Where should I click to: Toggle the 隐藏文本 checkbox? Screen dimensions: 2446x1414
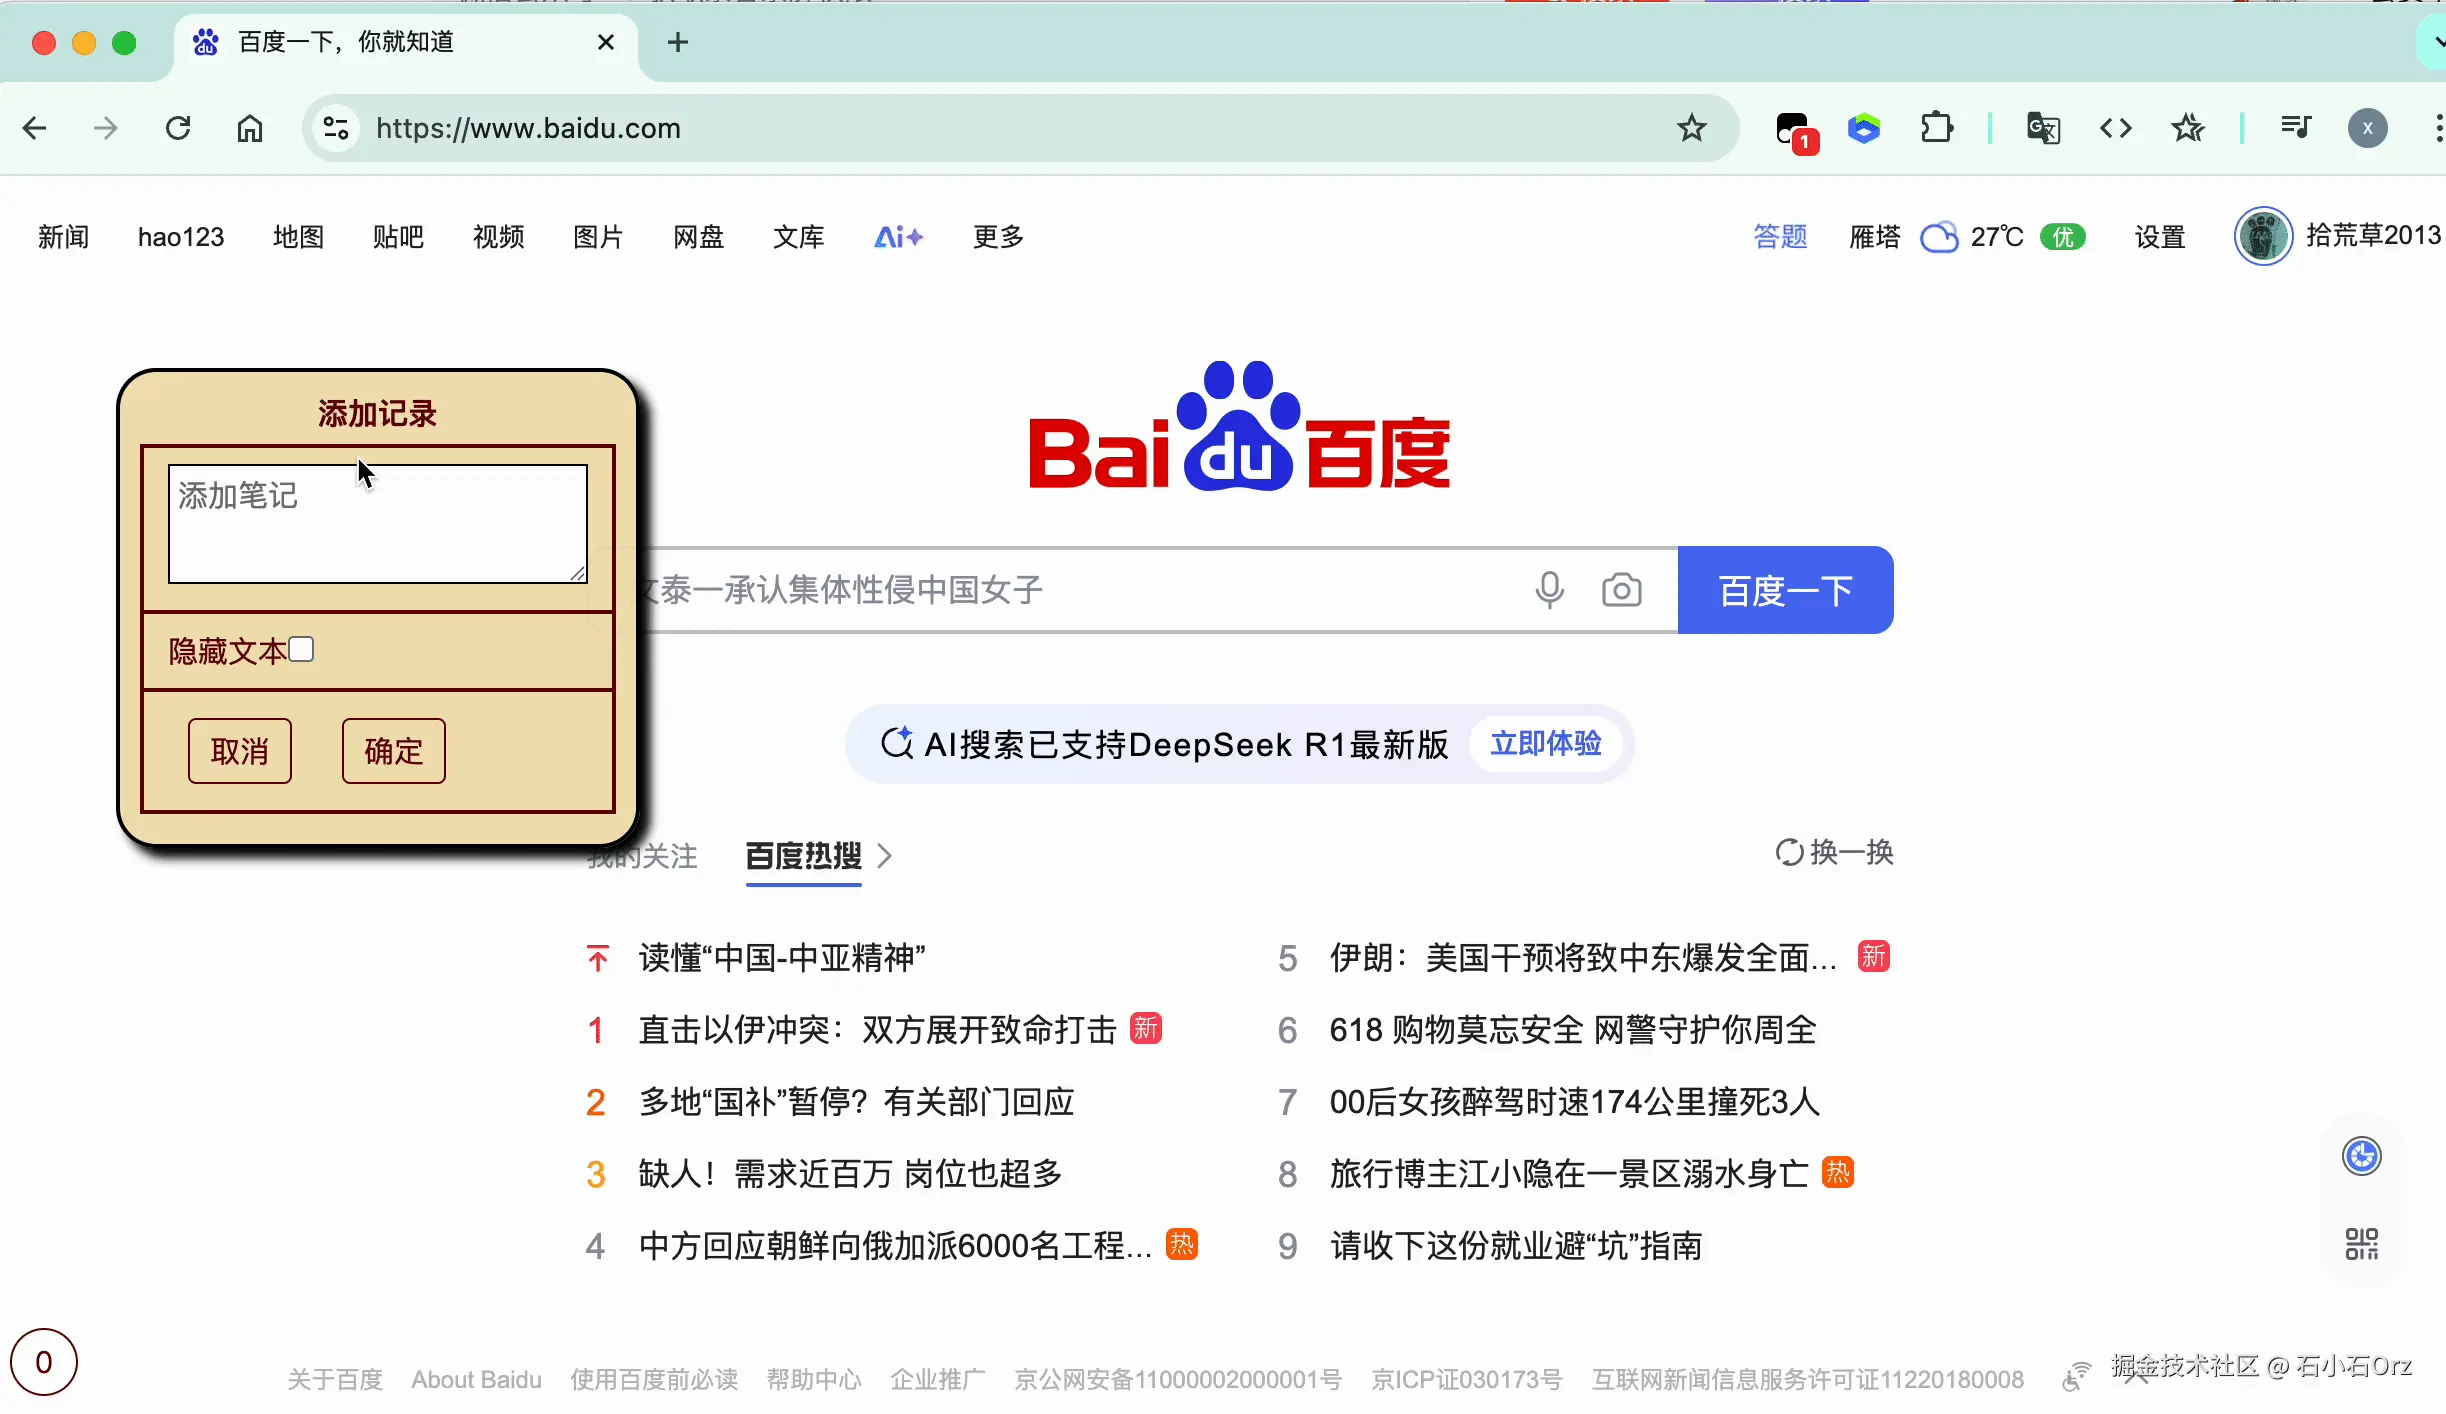pyautogui.click(x=301, y=650)
